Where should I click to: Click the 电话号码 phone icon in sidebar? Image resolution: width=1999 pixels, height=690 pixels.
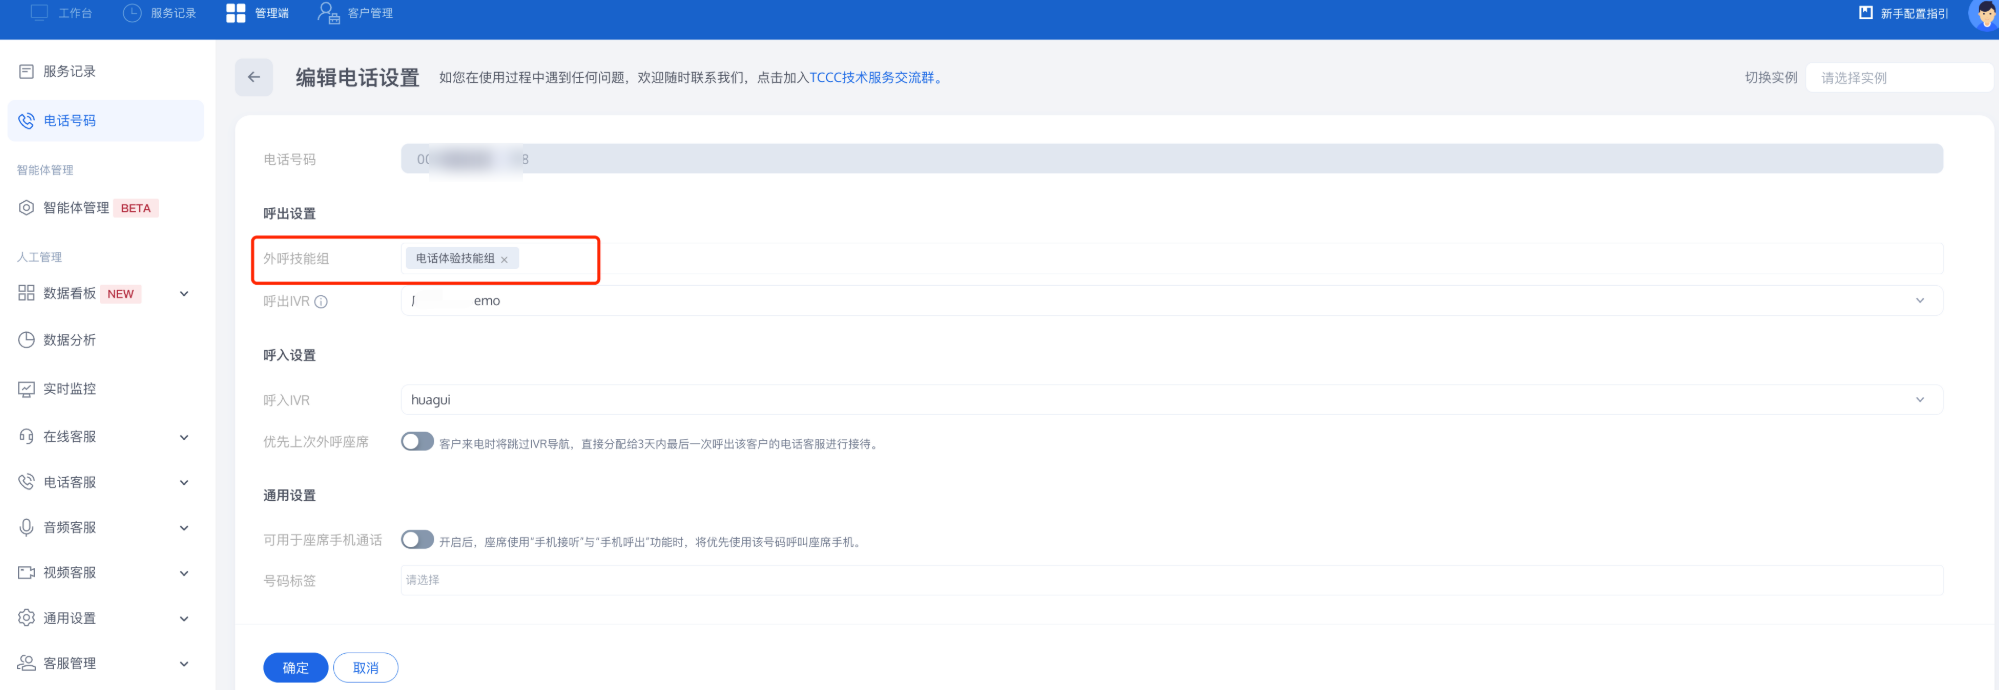point(27,121)
